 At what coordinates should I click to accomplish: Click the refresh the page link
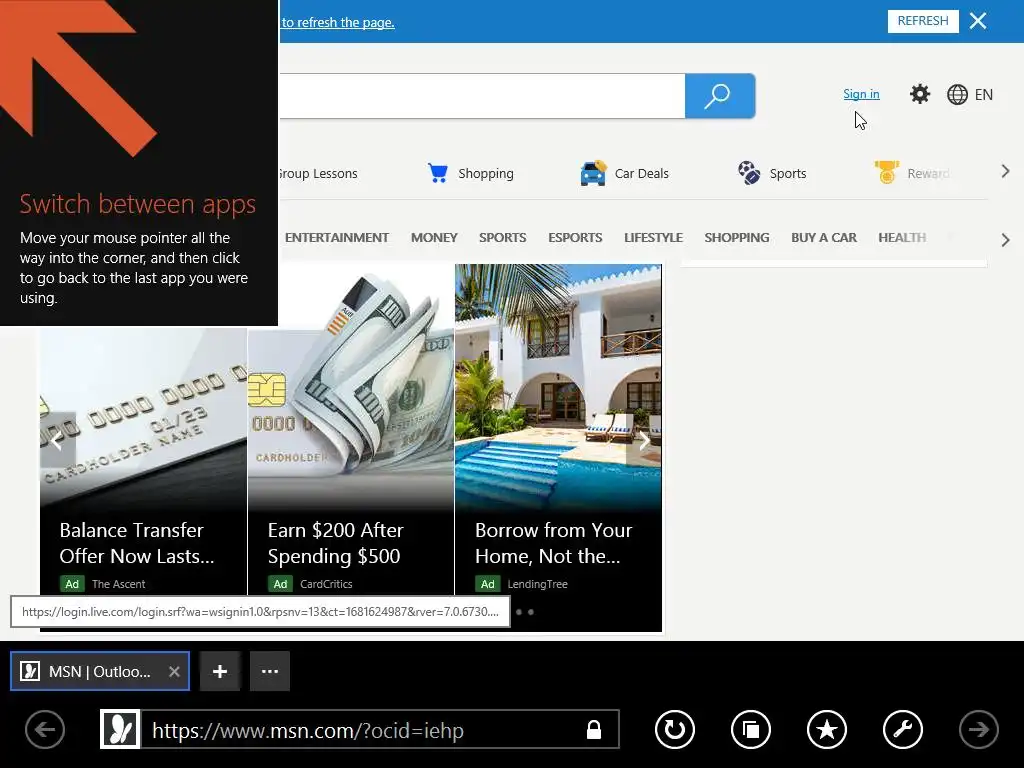338,22
